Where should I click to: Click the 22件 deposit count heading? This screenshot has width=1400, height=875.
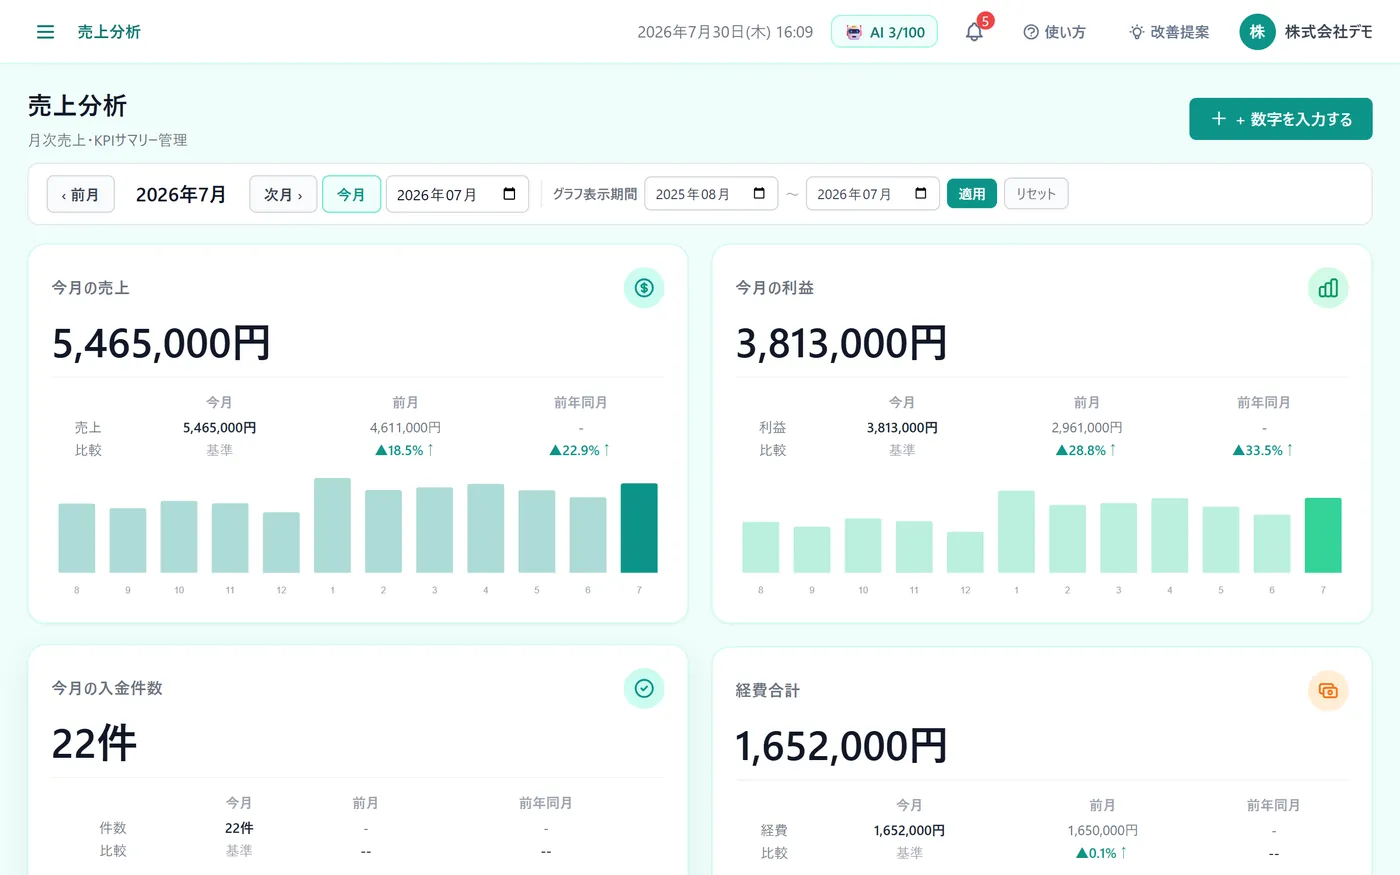pos(94,743)
